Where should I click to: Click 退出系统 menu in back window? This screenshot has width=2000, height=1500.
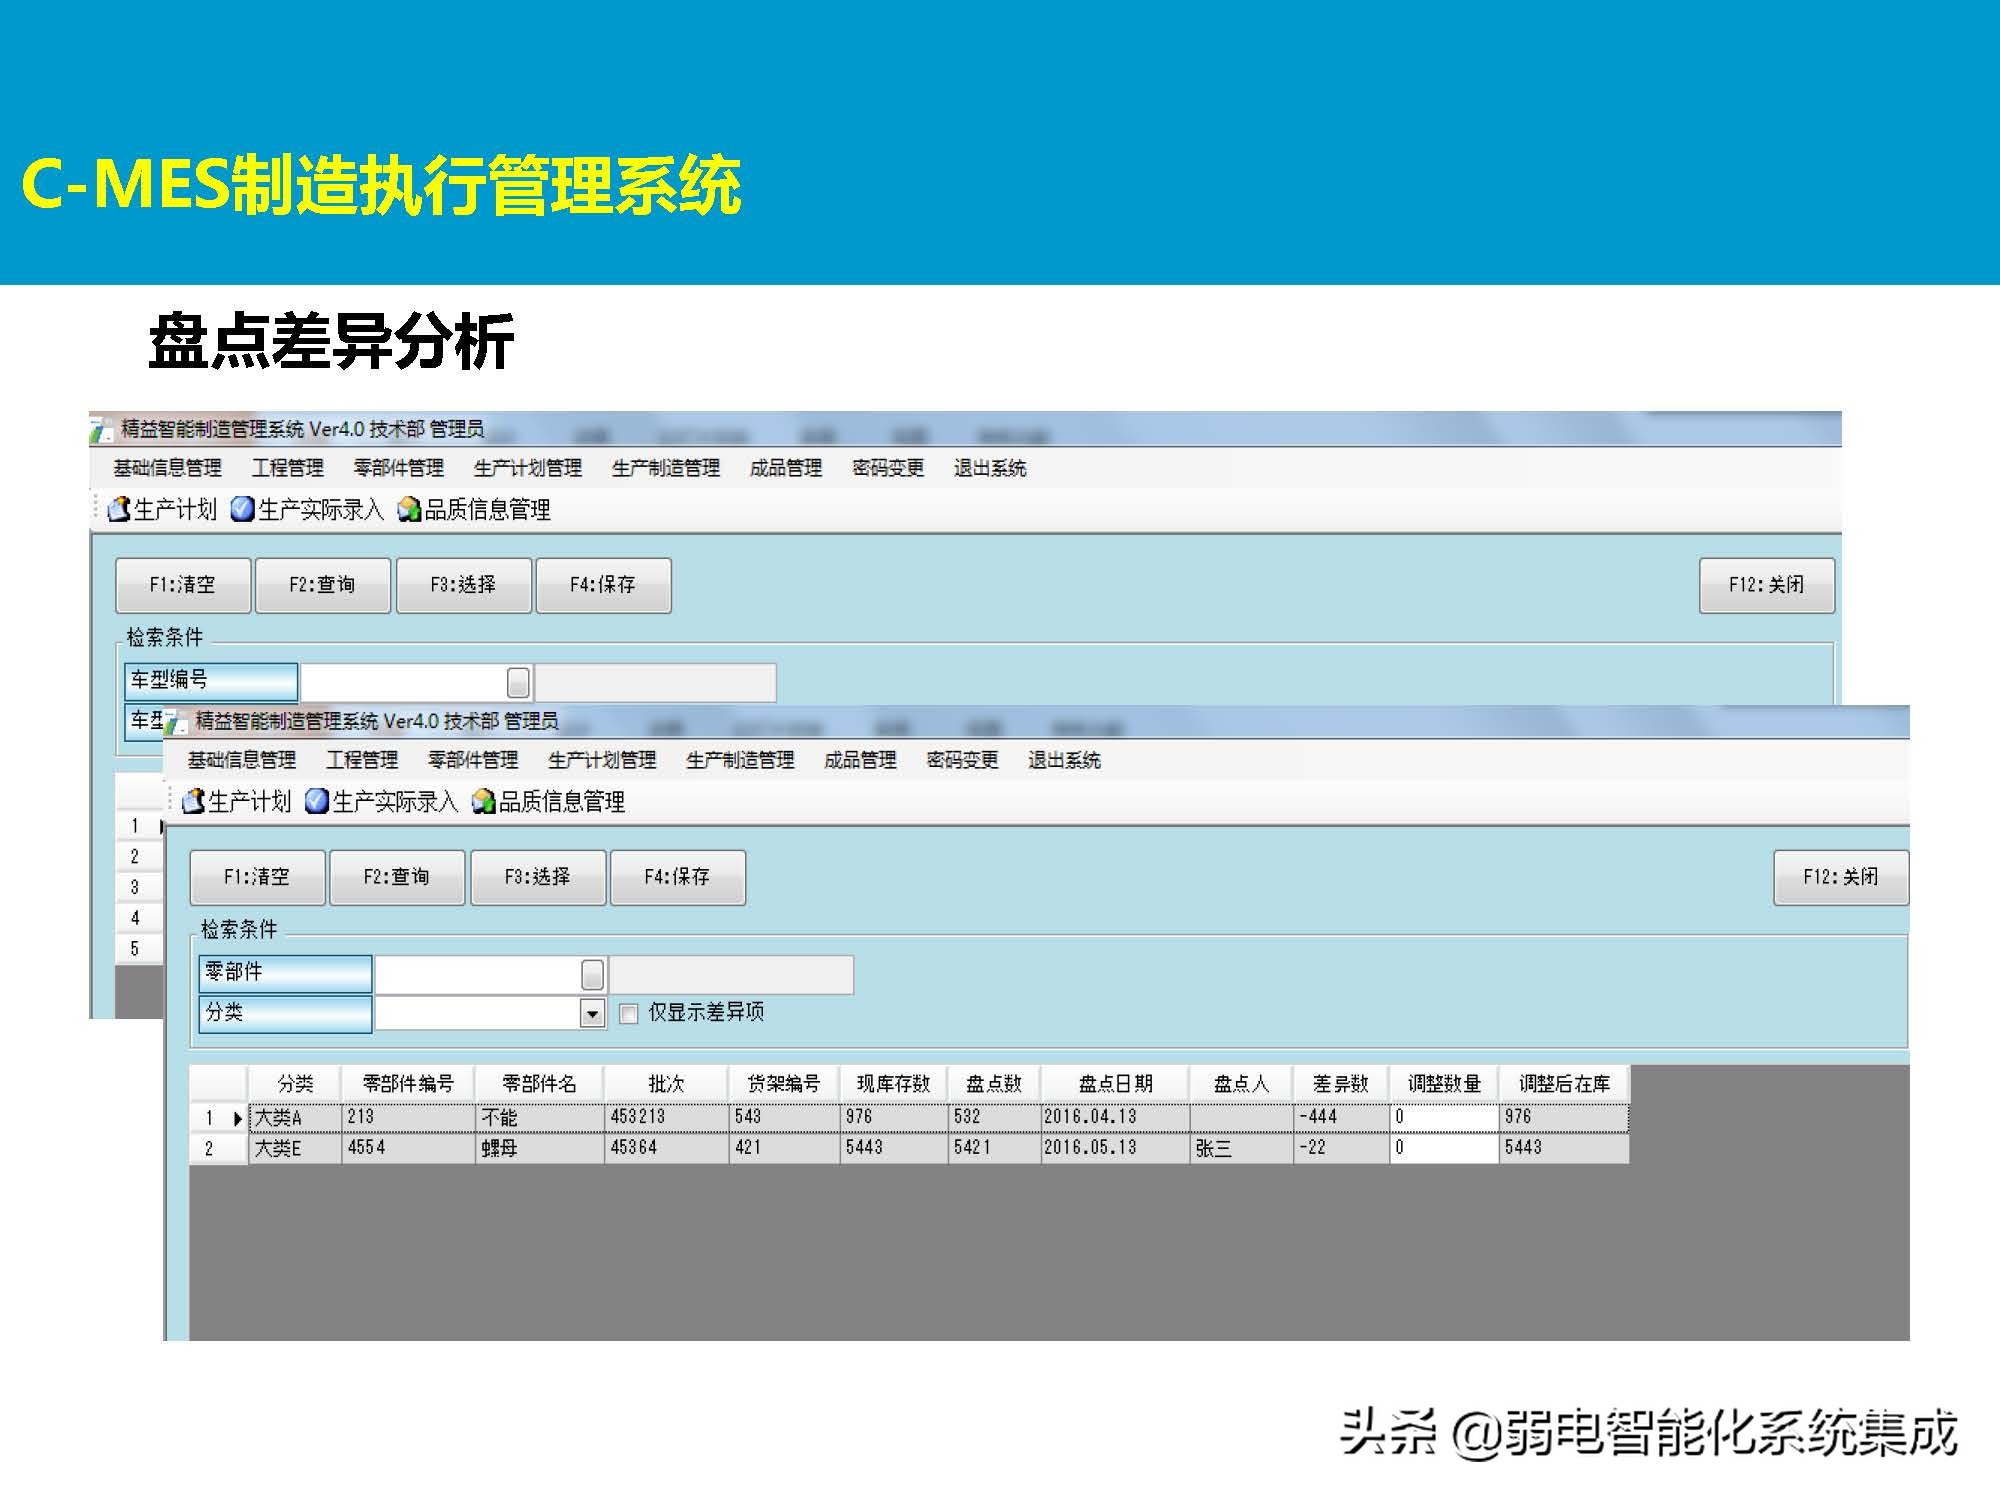tap(990, 468)
